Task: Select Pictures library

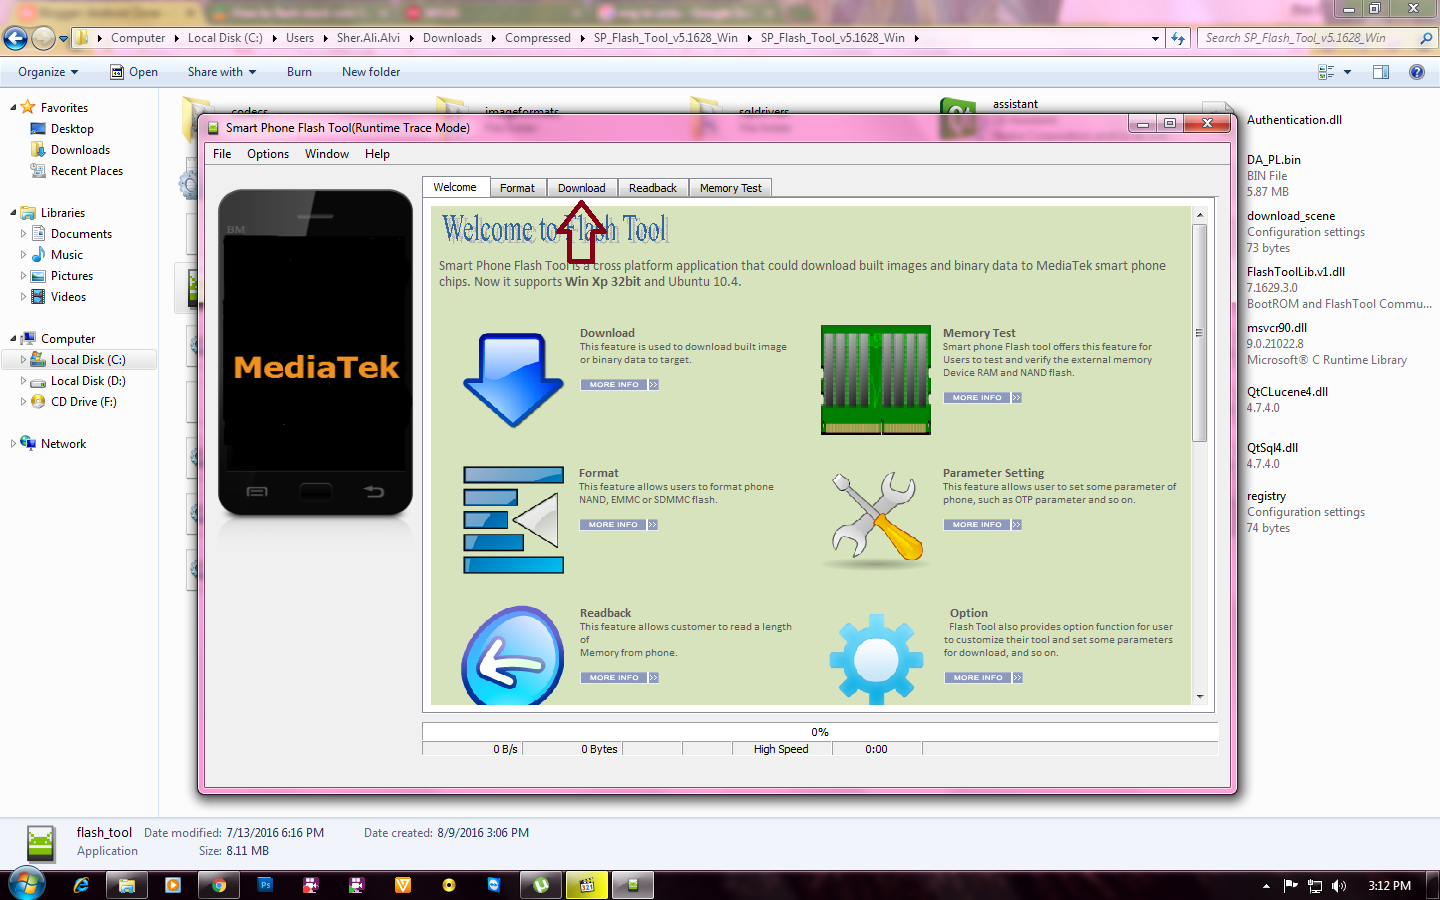Action: point(71,276)
